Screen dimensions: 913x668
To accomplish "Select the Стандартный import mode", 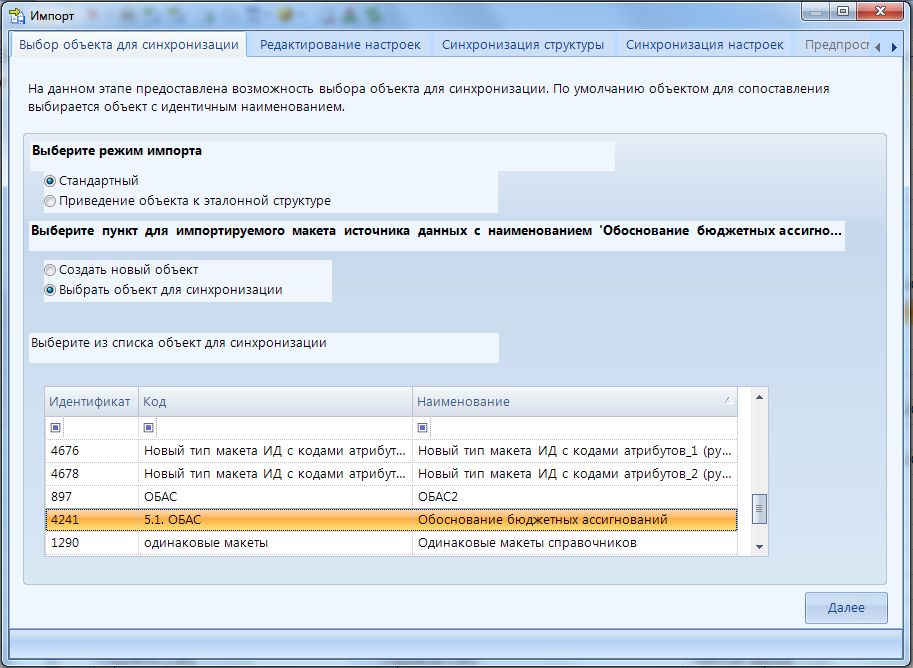I will coord(50,181).
